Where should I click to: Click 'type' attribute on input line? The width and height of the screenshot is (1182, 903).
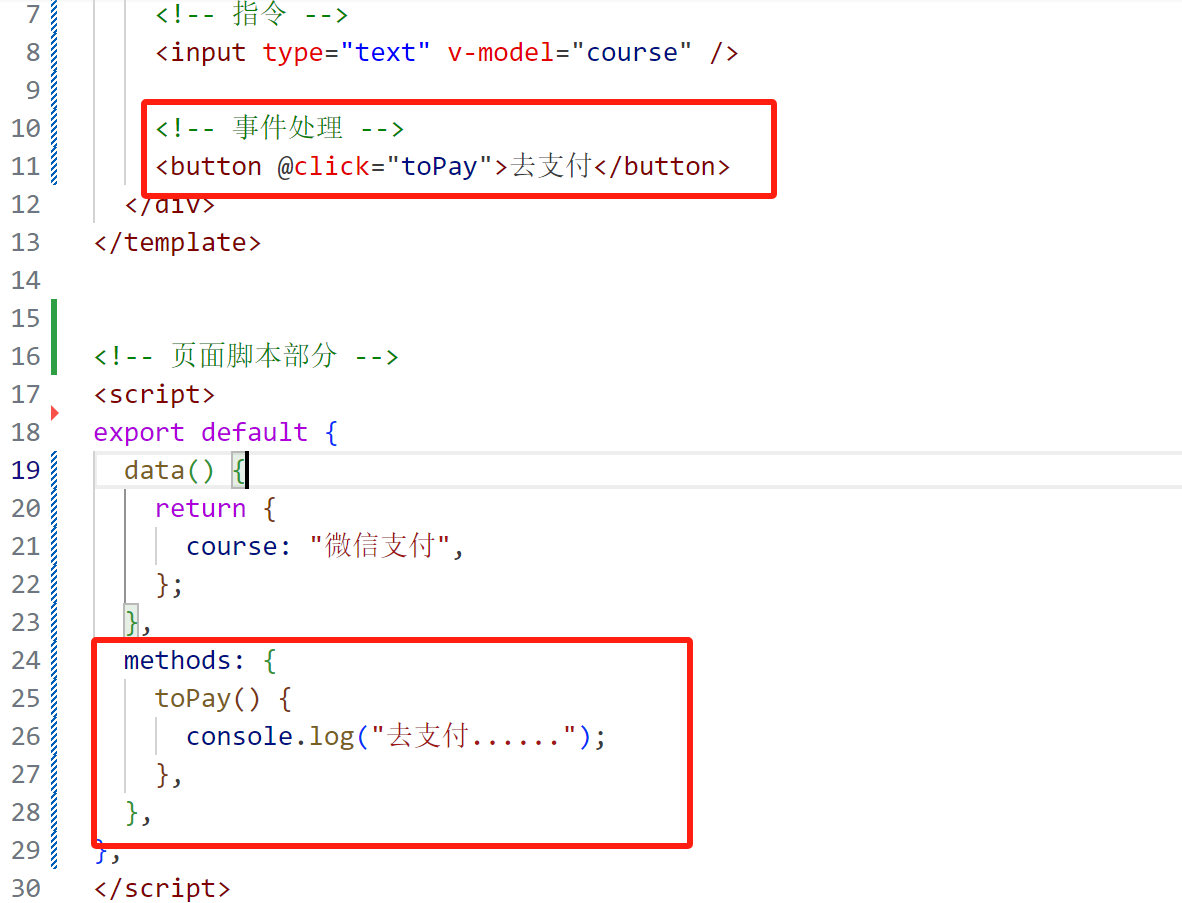pos(292,54)
